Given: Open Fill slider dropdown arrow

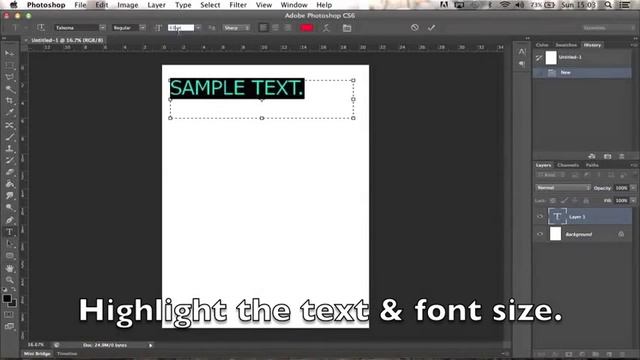Looking at the screenshot, I should pyautogui.click(x=633, y=200).
